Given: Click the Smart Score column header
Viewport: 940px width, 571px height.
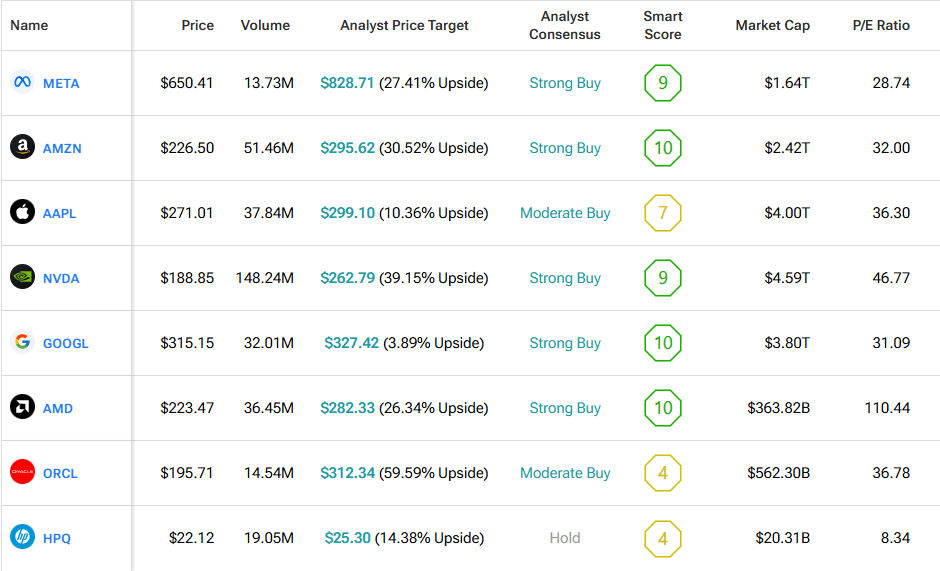Looking at the screenshot, I should click(662, 25).
